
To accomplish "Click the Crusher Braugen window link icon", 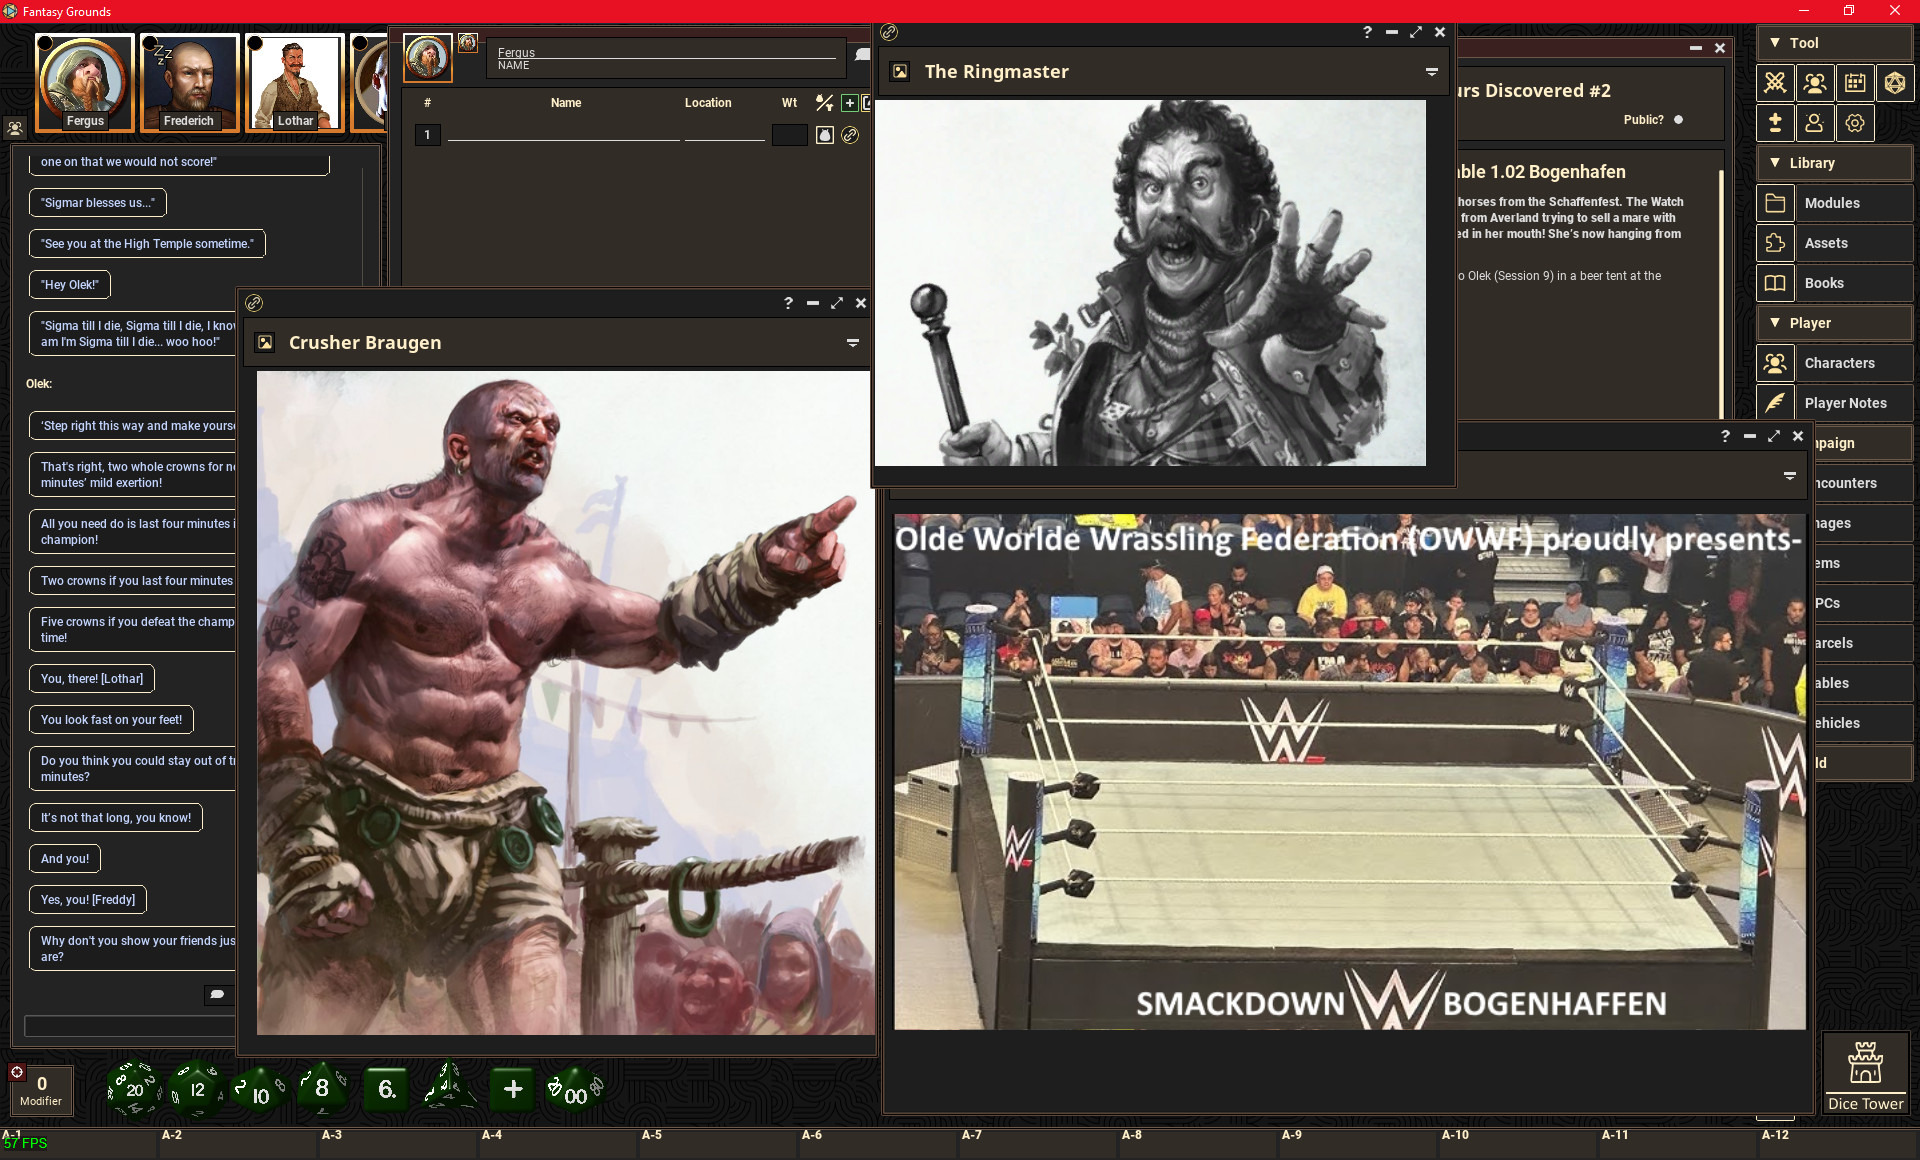I will 254,303.
